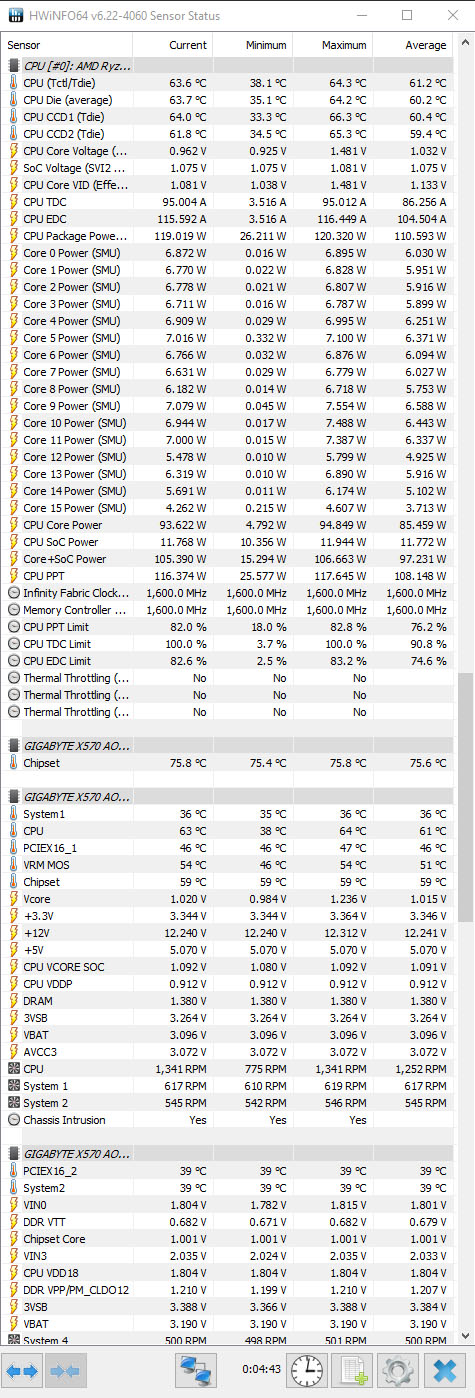The height and width of the screenshot is (1398, 475).
Task: Click the HWiNFO64 title bar app icon
Action: tap(15, 16)
